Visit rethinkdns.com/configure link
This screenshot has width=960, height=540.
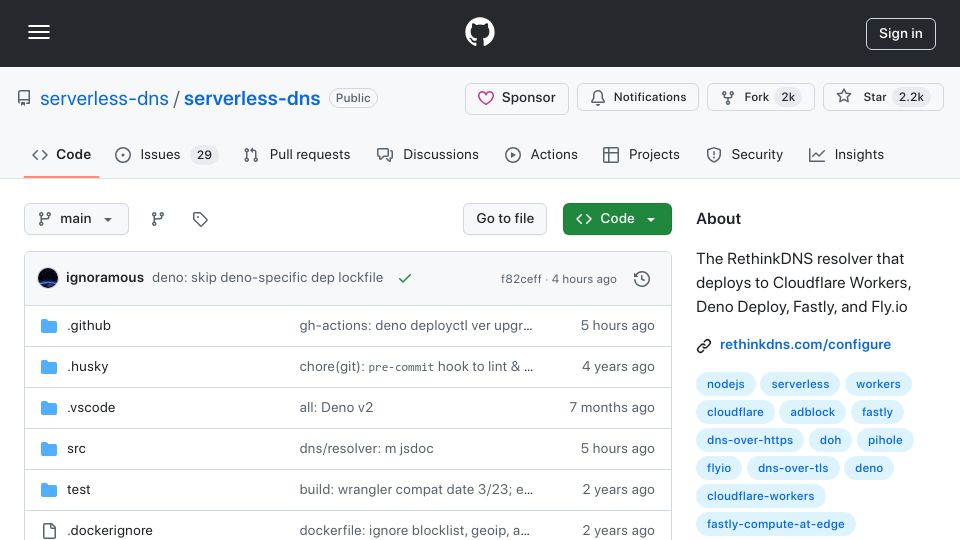805,345
